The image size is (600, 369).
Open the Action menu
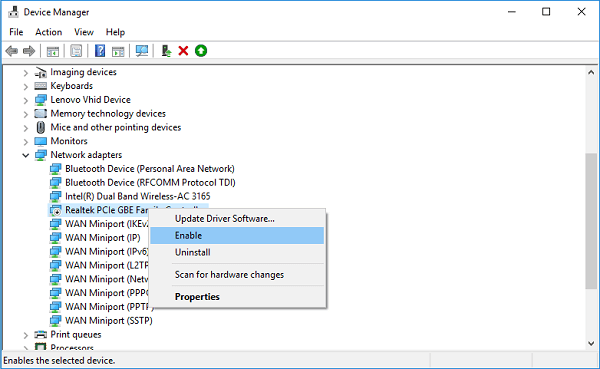pyautogui.click(x=49, y=32)
